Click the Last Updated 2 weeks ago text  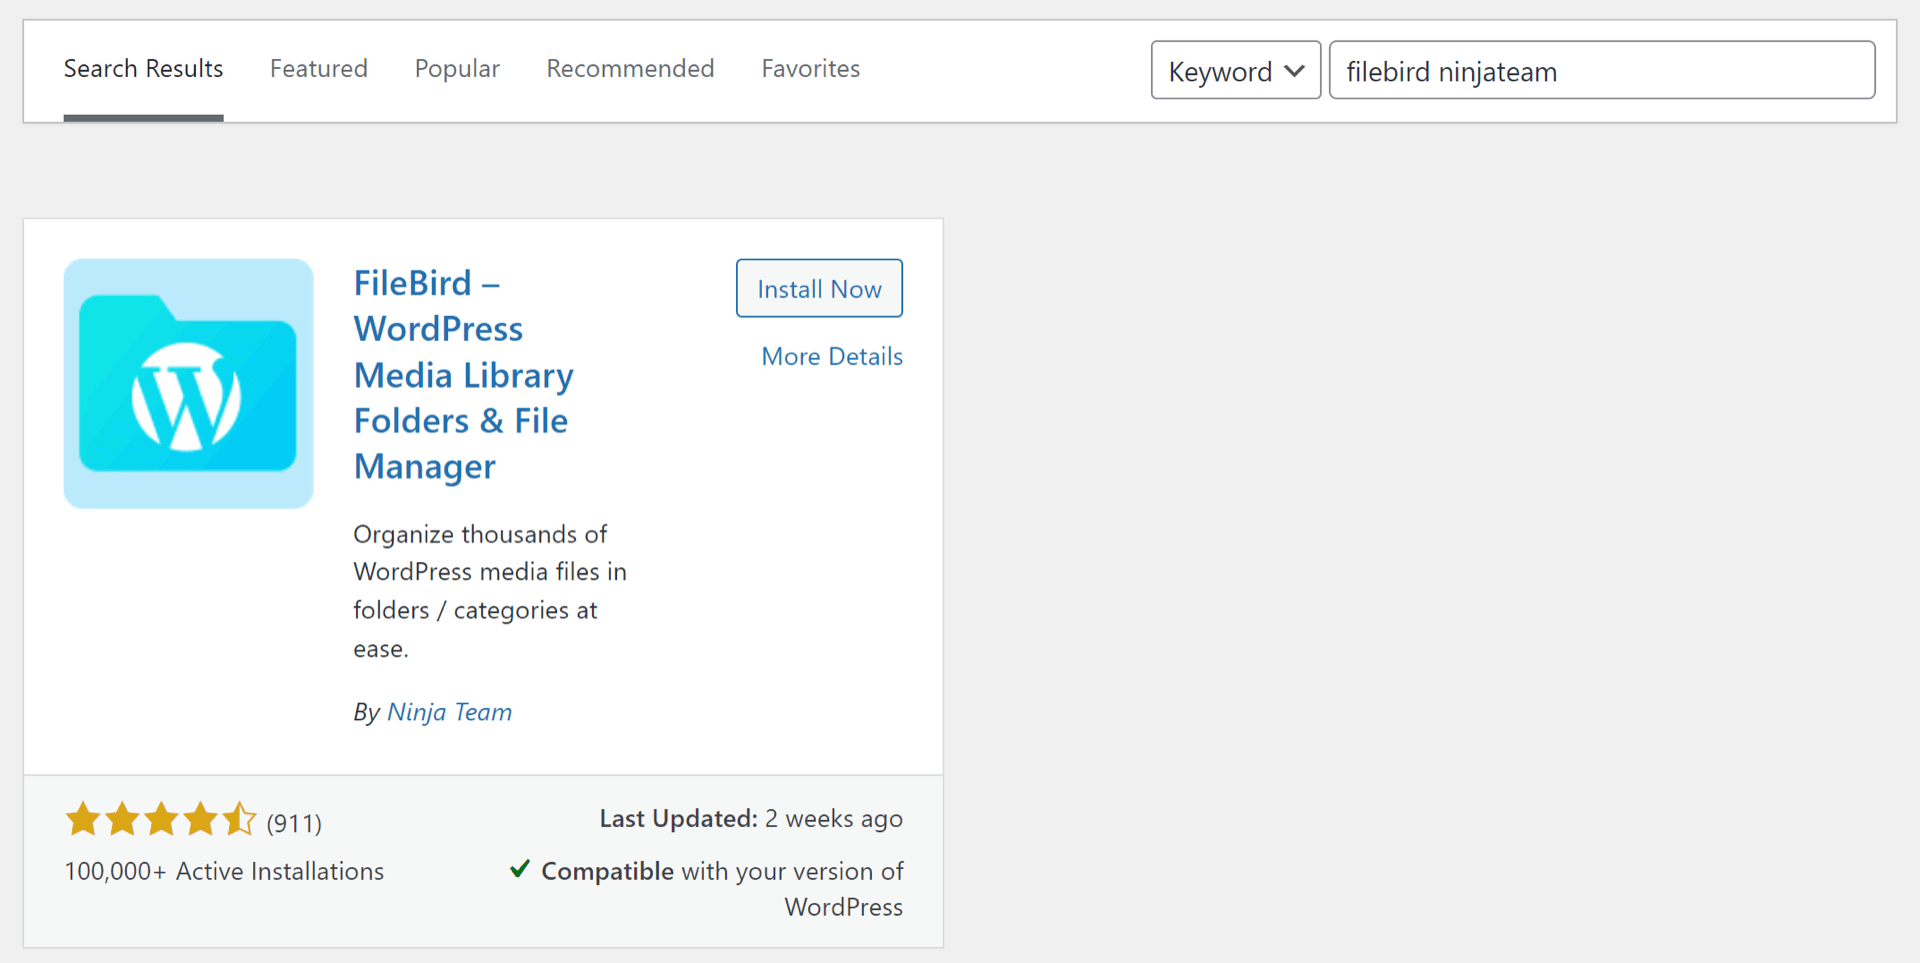[751, 819]
